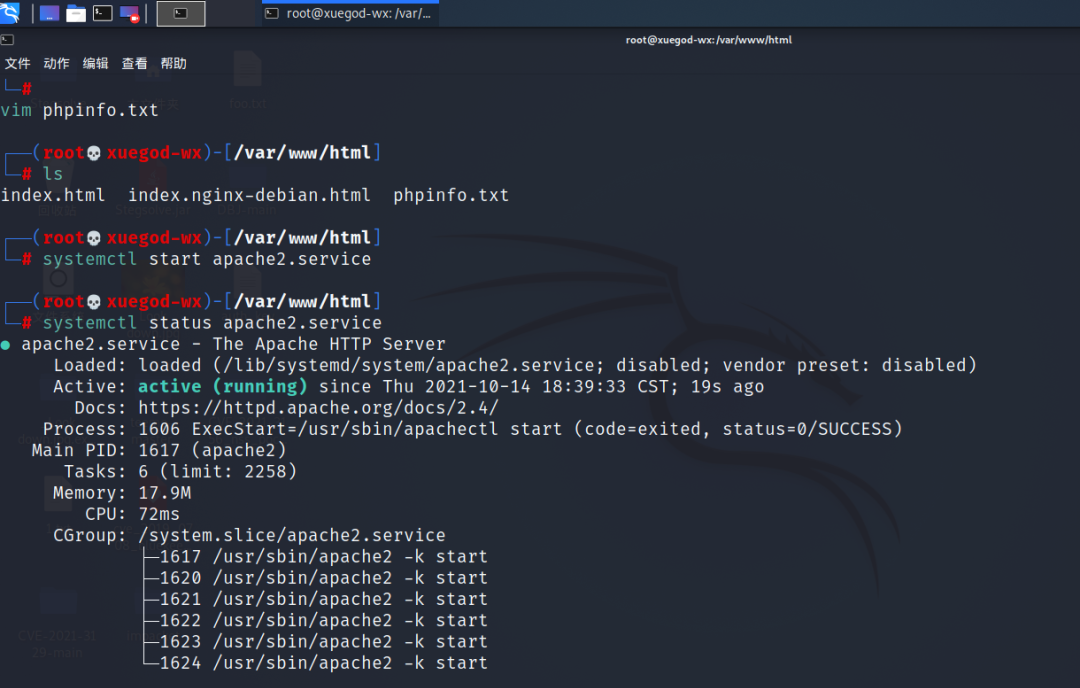
Task: Click 'vim phpinfo.txt' command text
Action: tap(79, 110)
